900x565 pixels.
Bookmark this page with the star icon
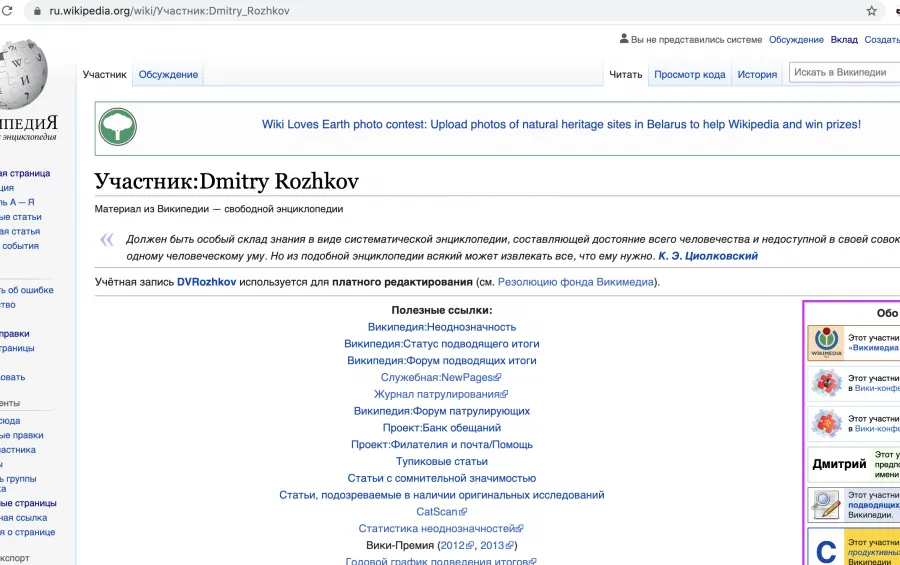pyautogui.click(x=871, y=11)
